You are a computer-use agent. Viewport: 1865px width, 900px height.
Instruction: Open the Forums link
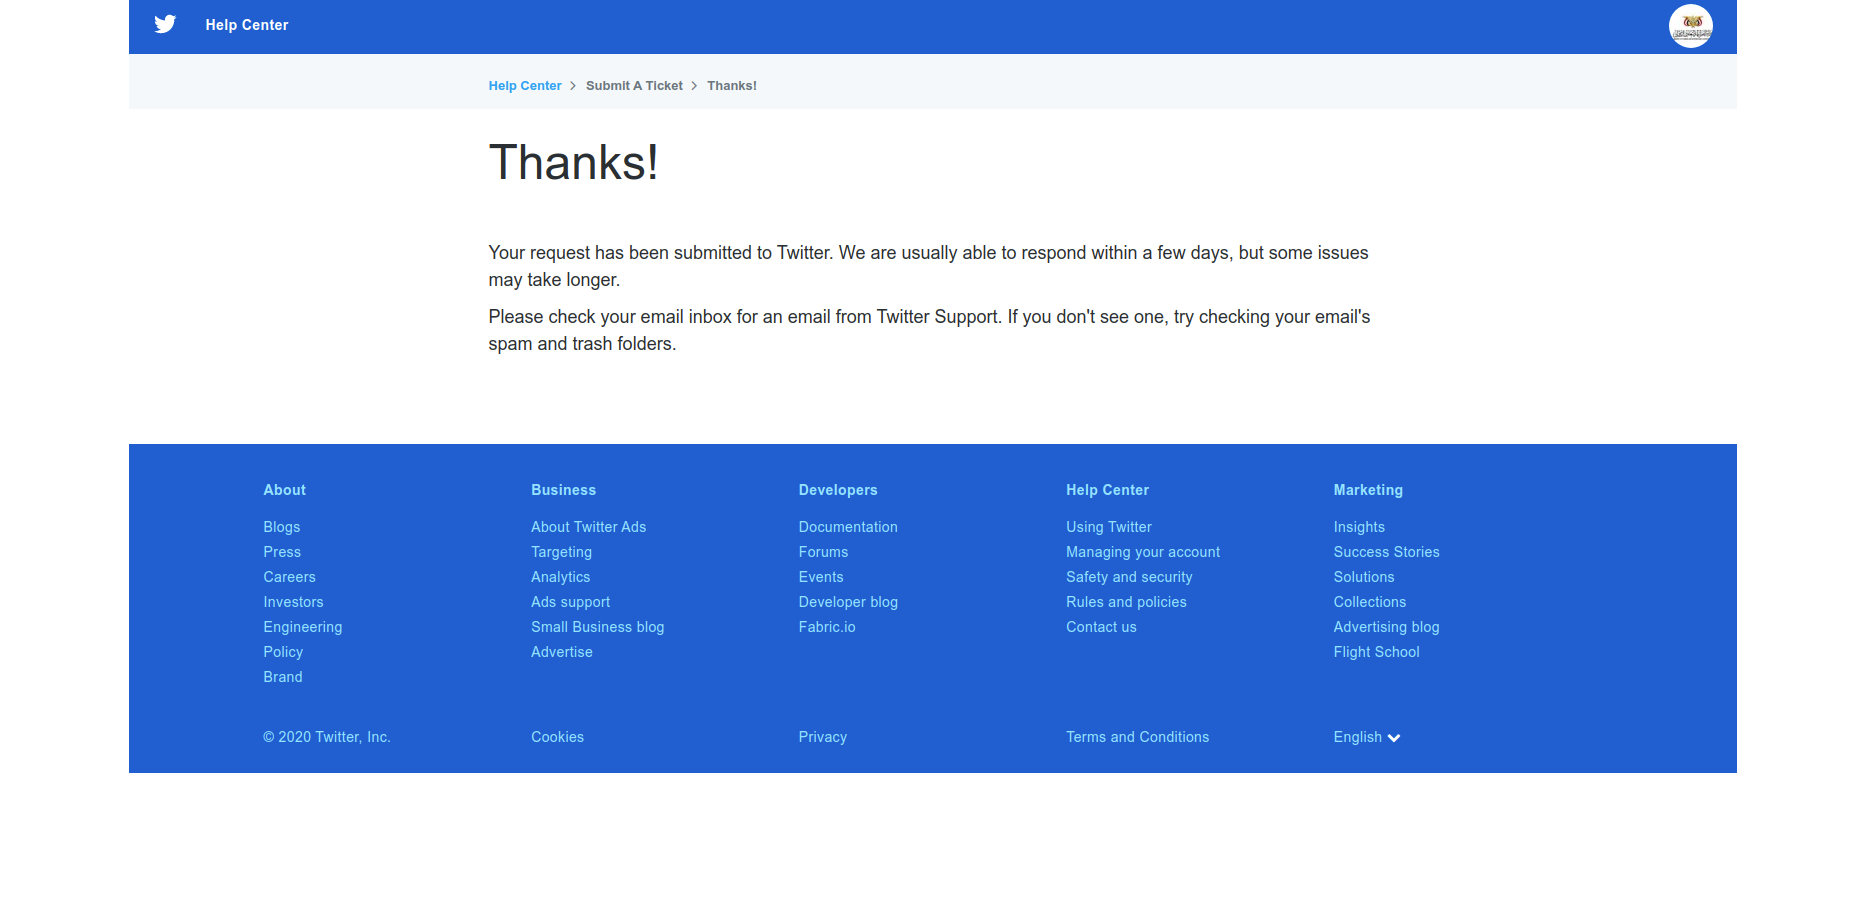pyautogui.click(x=823, y=552)
